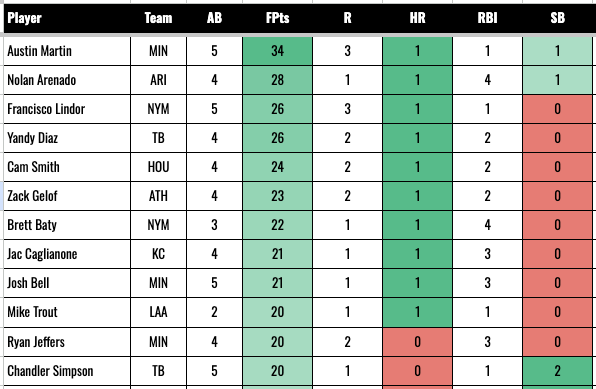Viewport: 596px width, 389px height.
Task: Select the Team column header
Action: (158, 18)
